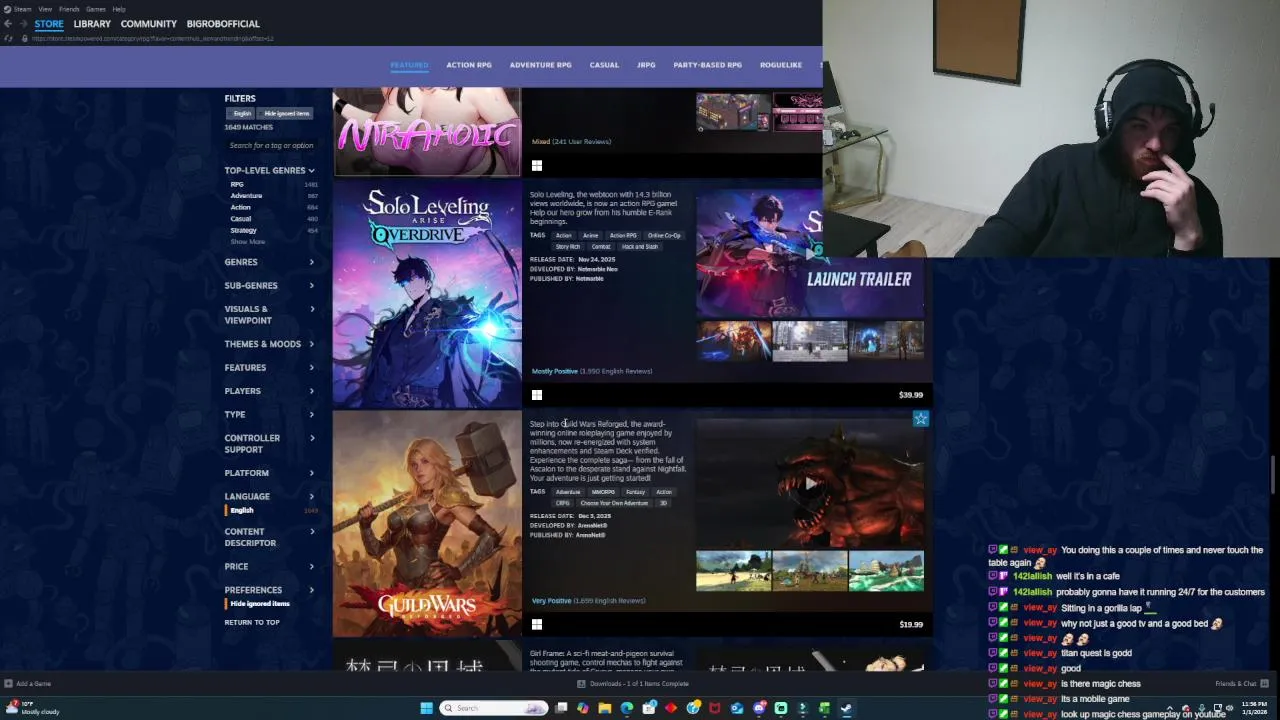Viewport: 1280px width, 720px height.
Task: Select the ROGUELIKE category tab
Action: tap(781, 65)
